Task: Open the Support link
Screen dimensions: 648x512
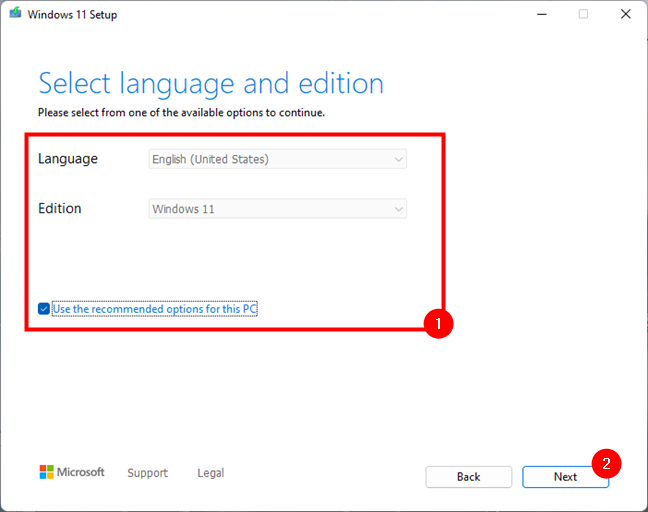Action: click(148, 473)
